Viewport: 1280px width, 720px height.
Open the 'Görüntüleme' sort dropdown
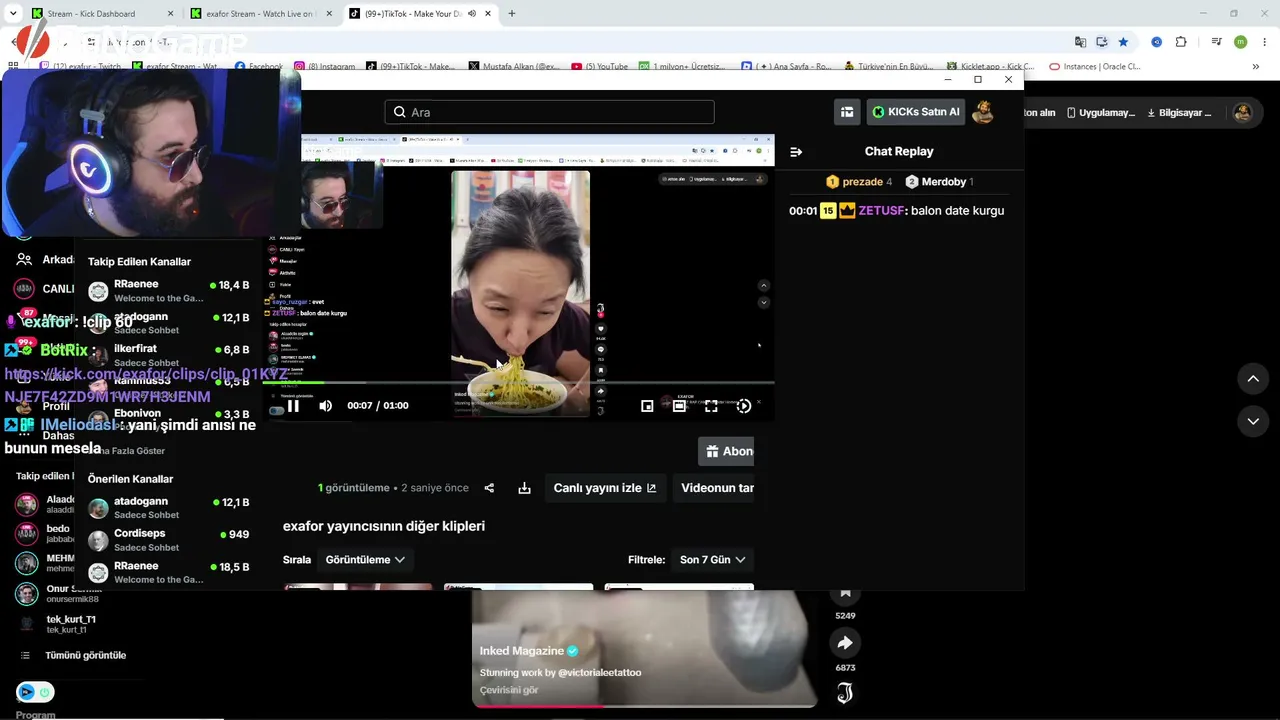click(x=366, y=560)
